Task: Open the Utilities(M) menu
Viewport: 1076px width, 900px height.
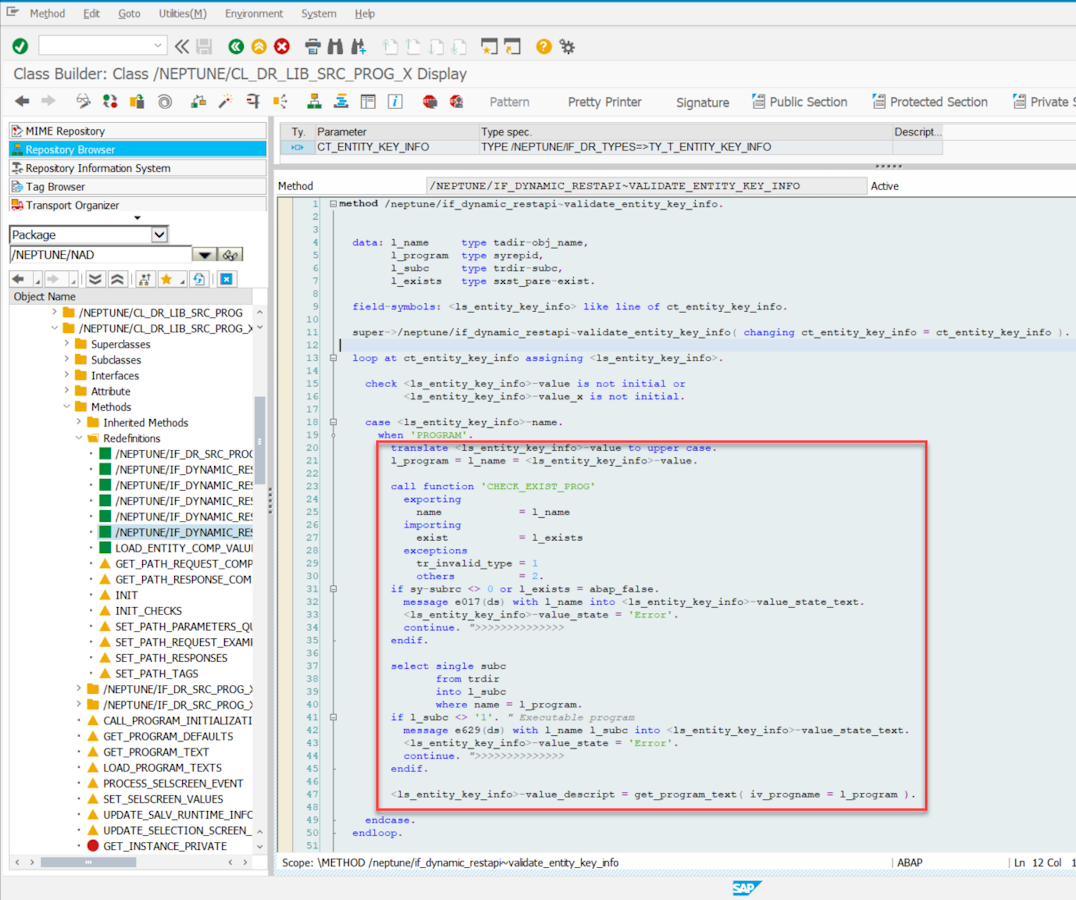Action: (x=182, y=14)
